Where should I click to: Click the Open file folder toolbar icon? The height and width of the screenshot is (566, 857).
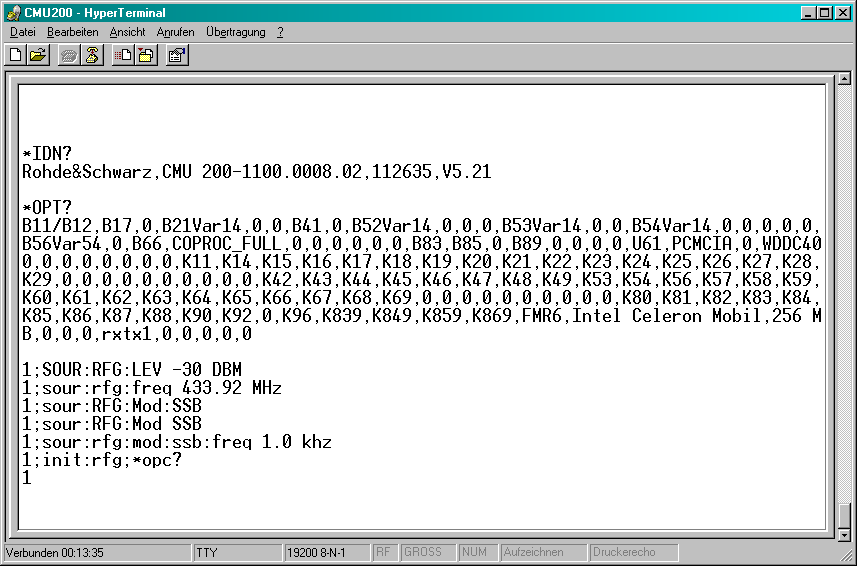pyautogui.click(x=38, y=55)
